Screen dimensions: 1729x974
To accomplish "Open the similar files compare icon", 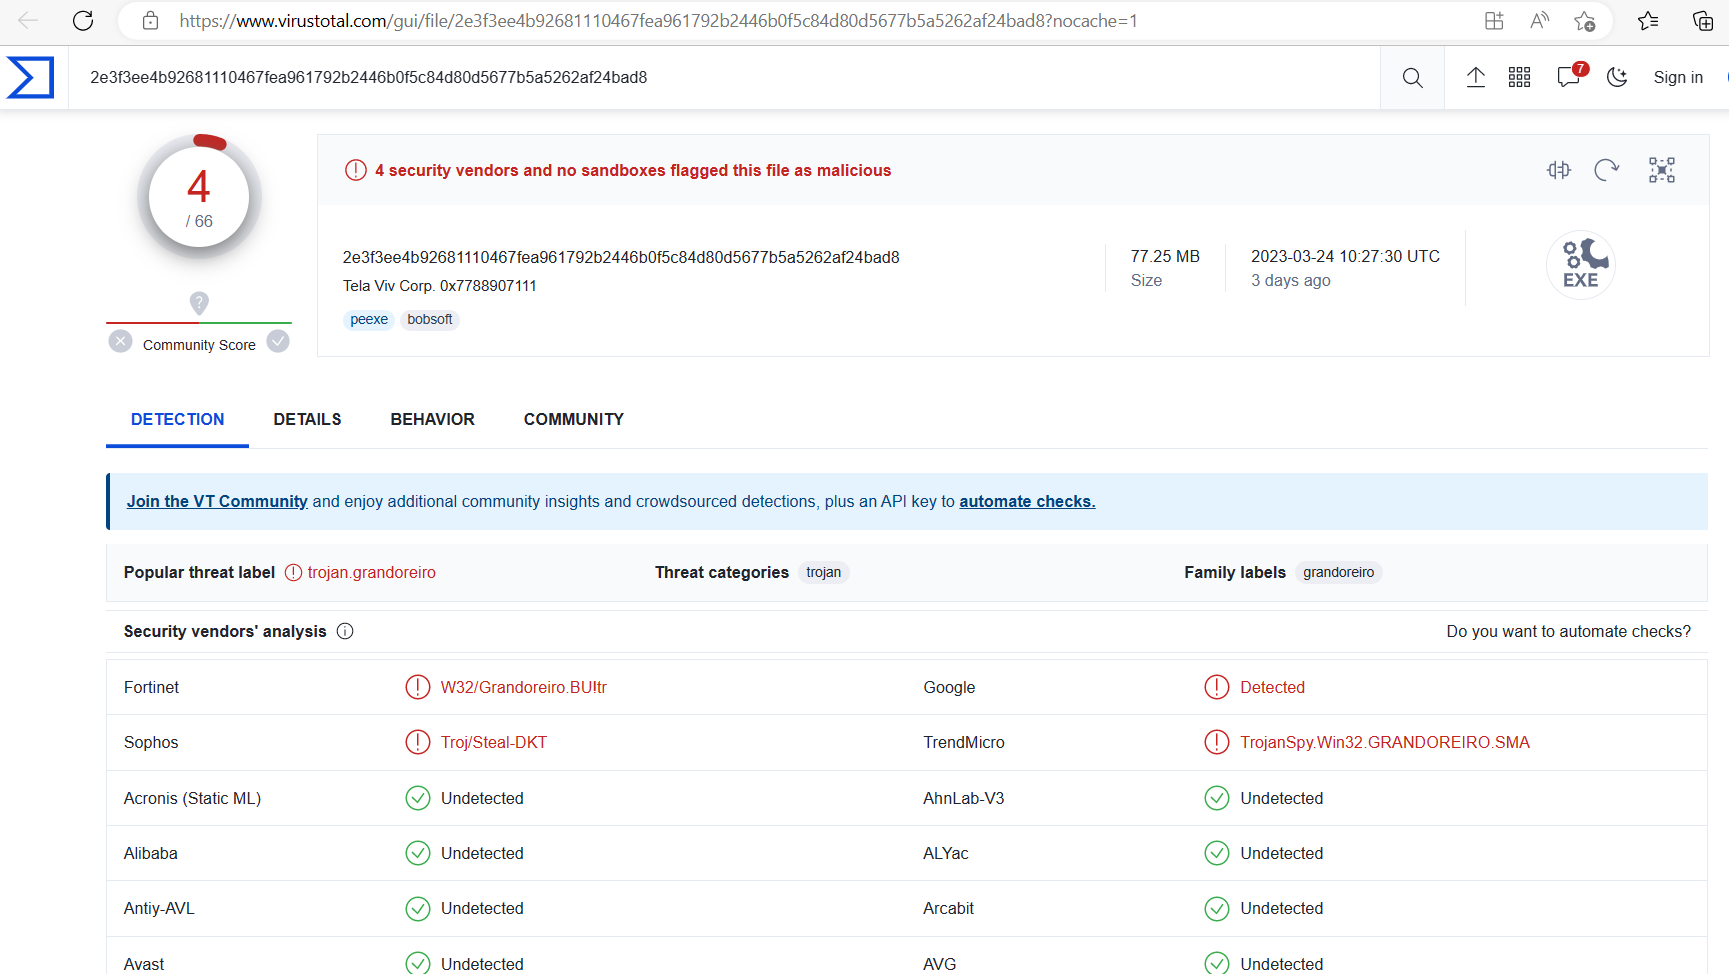I will click(1558, 170).
